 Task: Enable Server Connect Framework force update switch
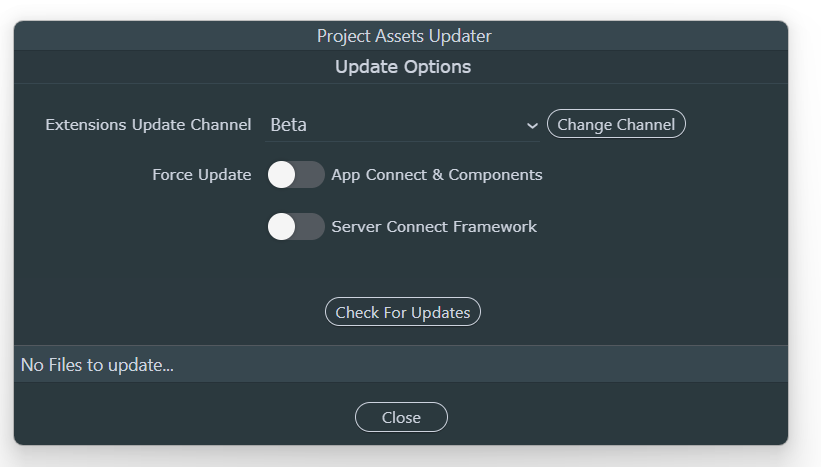[x=296, y=227]
